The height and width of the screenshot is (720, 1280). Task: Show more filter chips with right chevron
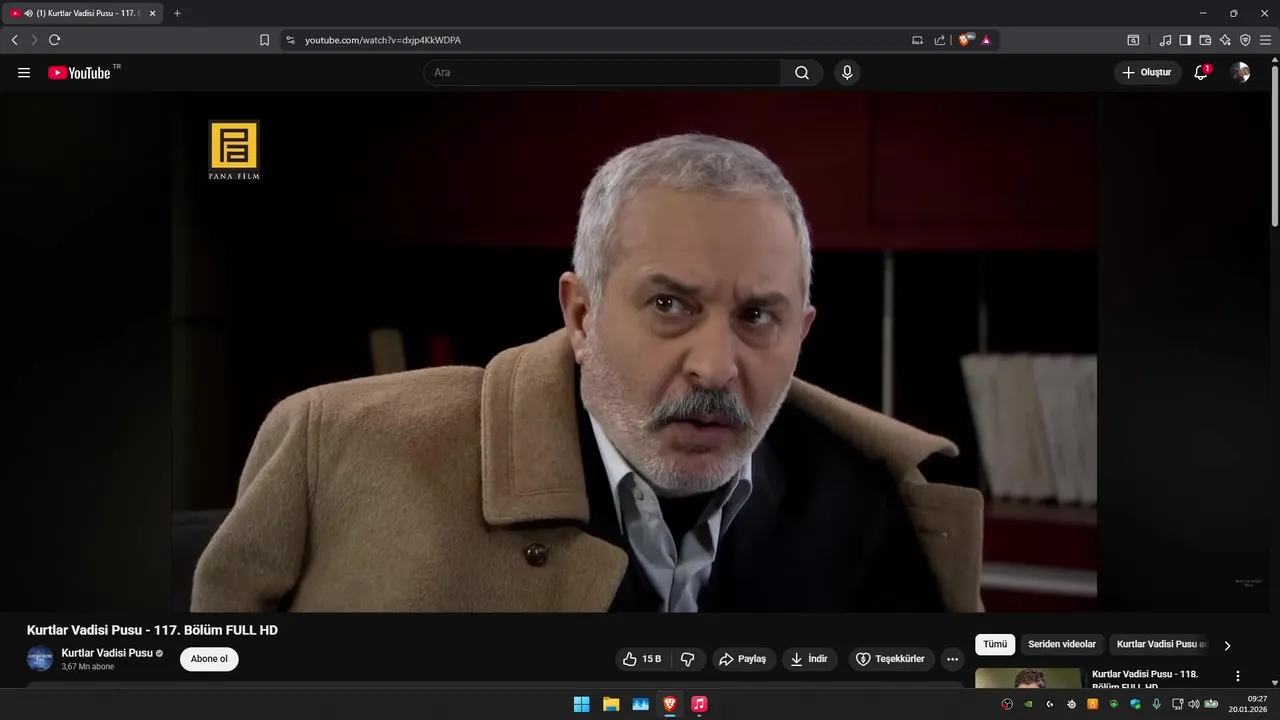[x=1227, y=646]
